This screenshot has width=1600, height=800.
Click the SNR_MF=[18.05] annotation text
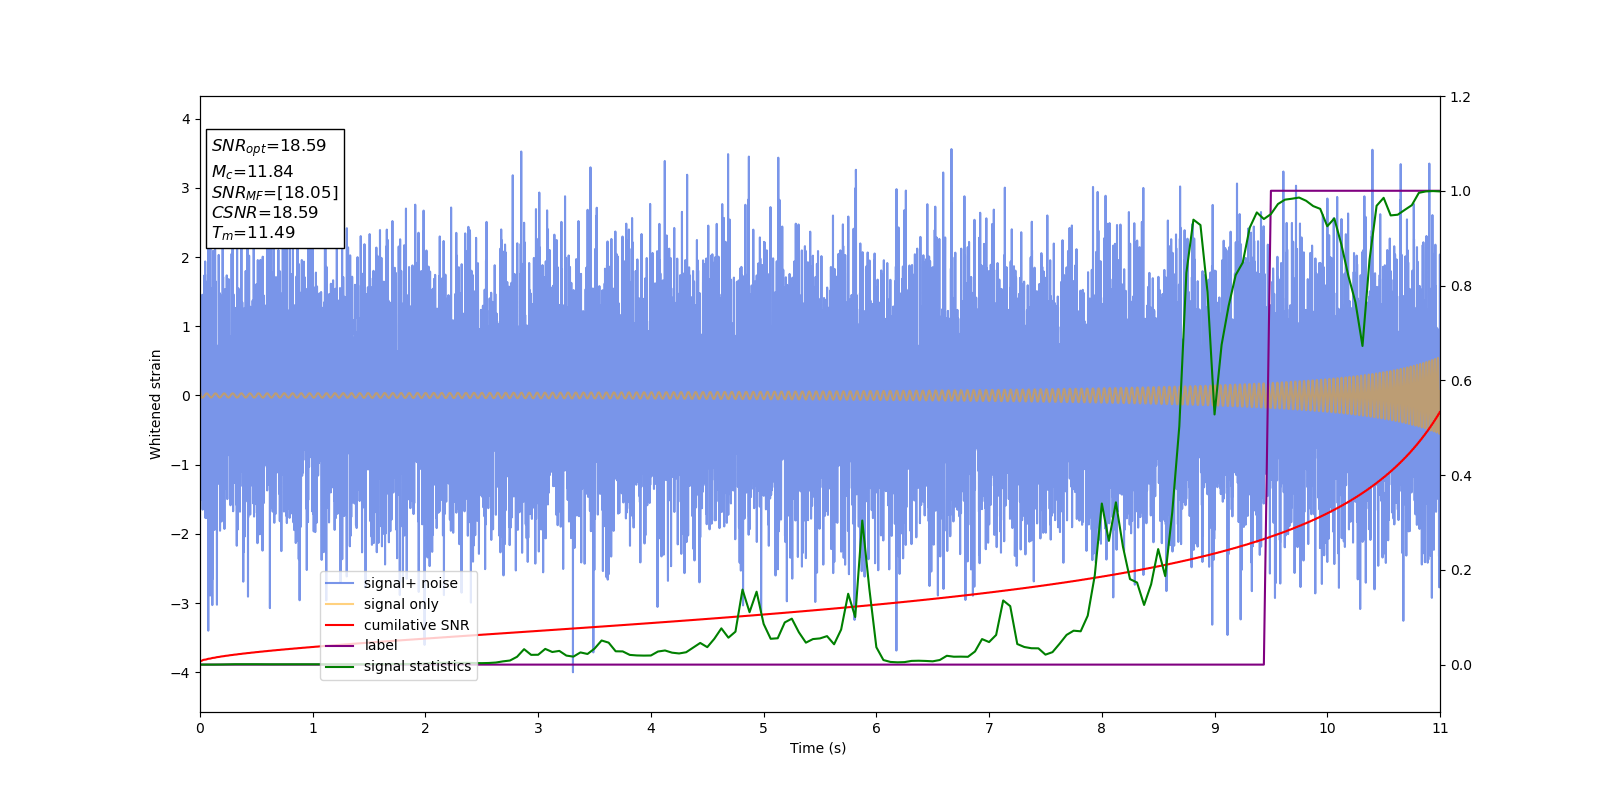[275, 192]
